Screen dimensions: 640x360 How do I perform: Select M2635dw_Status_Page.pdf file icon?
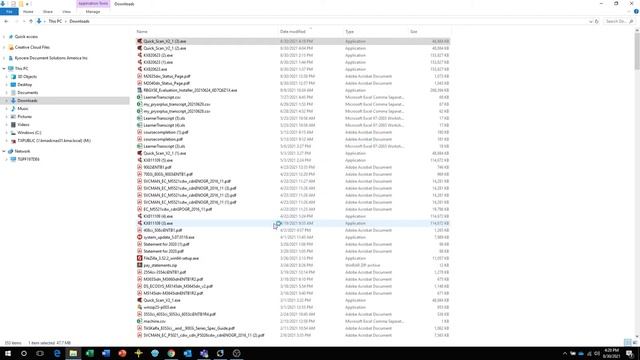(139, 76)
